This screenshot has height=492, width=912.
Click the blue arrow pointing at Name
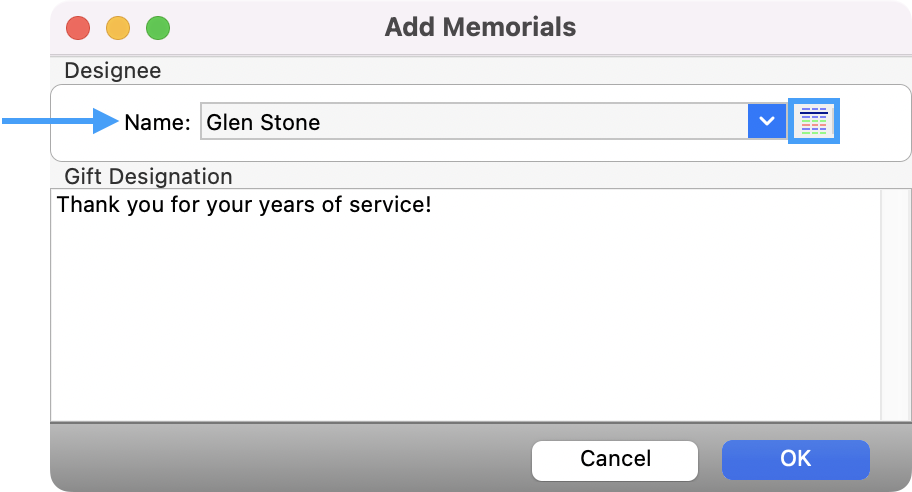[60, 122]
